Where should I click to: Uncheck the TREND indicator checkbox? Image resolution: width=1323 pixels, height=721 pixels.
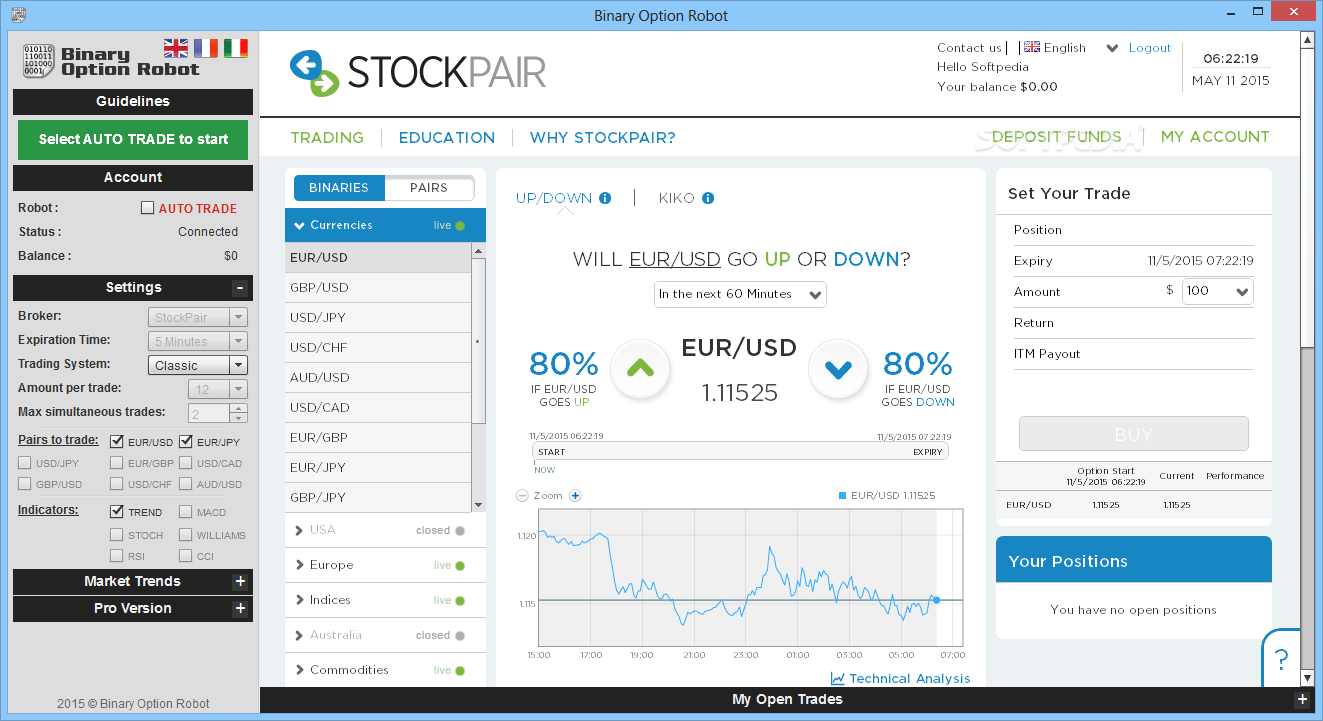tap(117, 511)
